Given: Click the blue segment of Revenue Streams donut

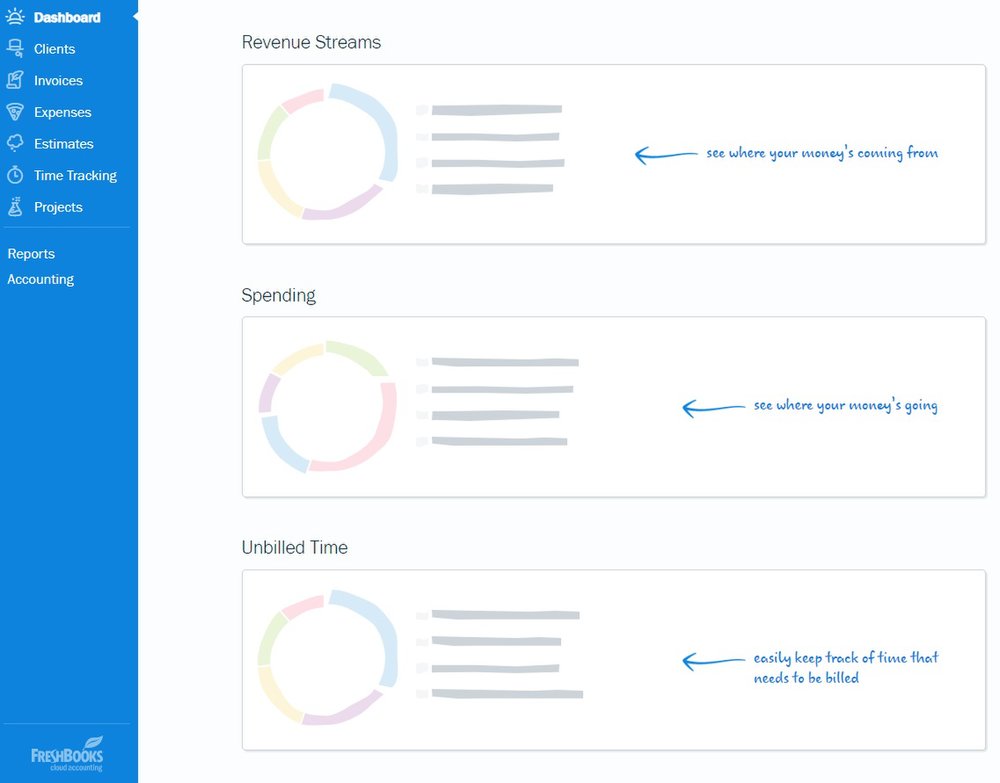Looking at the screenshot, I should click(386, 130).
